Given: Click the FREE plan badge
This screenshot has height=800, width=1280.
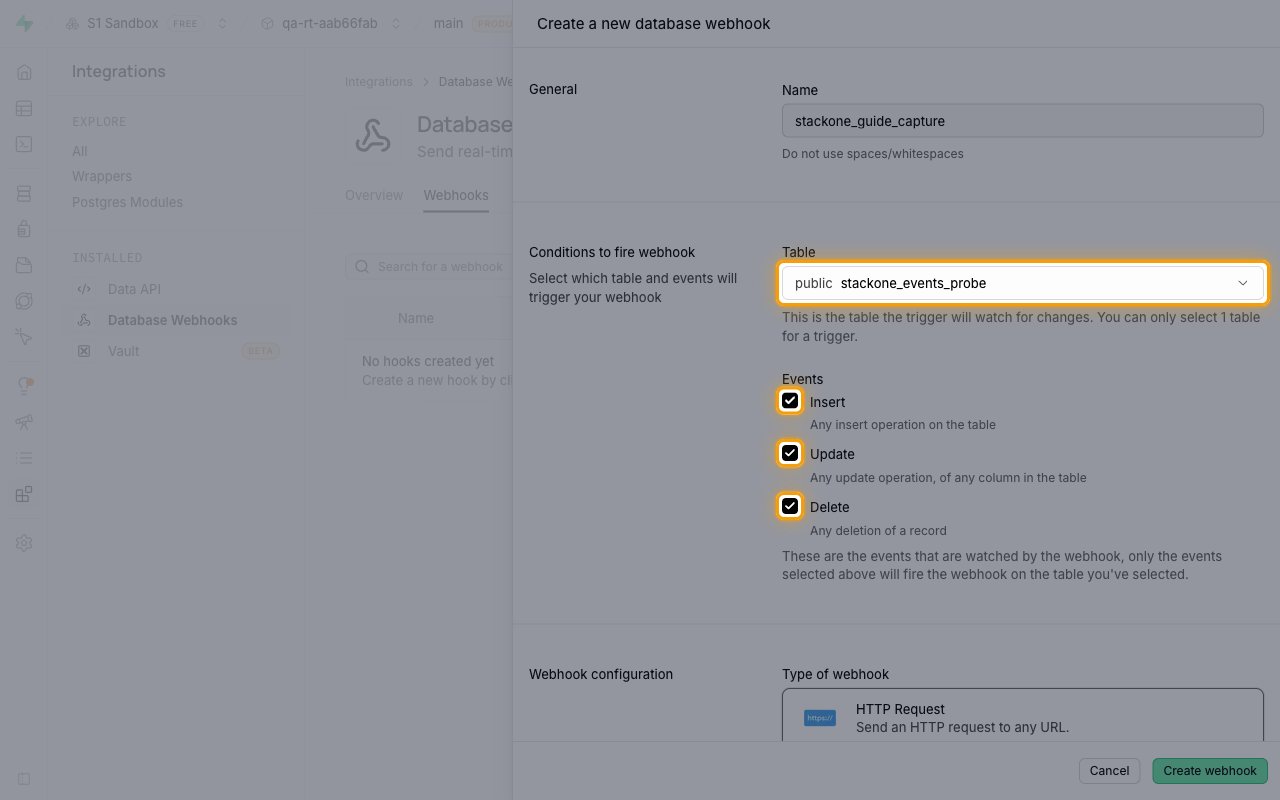Looking at the screenshot, I should pos(187,23).
